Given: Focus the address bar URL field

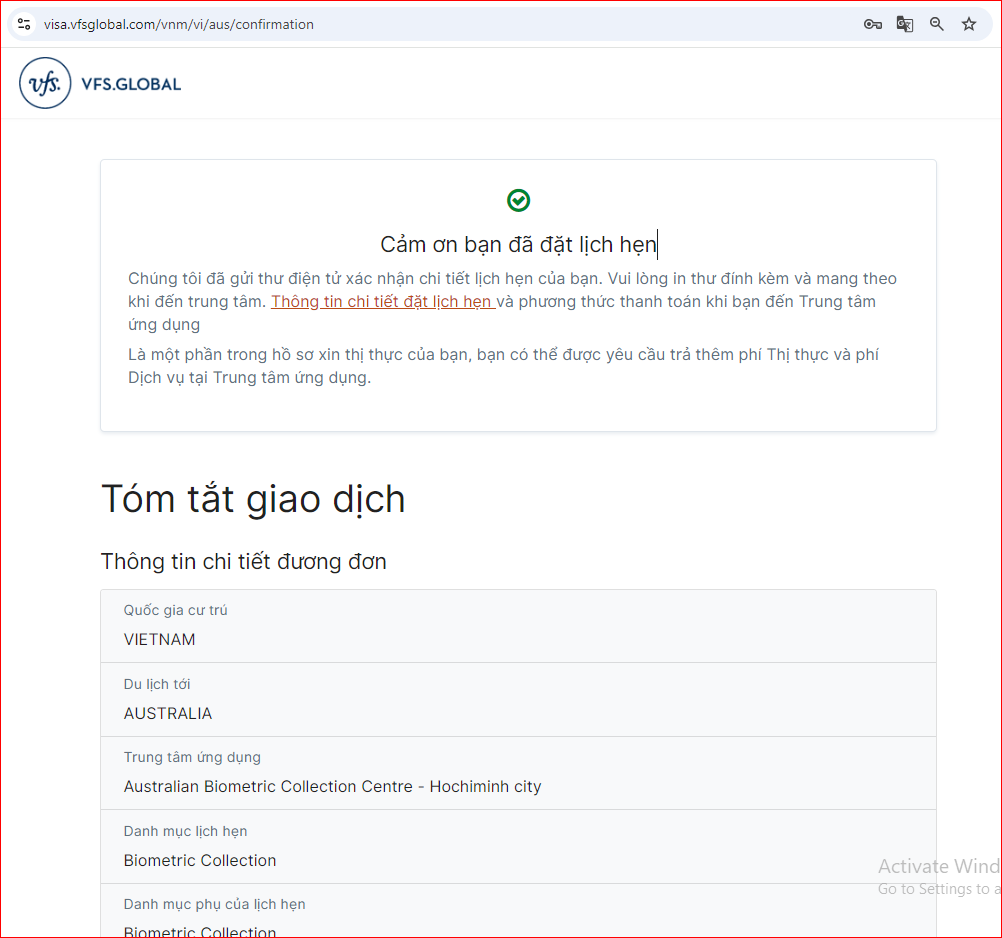Looking at the screenshot, I should (x=400, y=24).
